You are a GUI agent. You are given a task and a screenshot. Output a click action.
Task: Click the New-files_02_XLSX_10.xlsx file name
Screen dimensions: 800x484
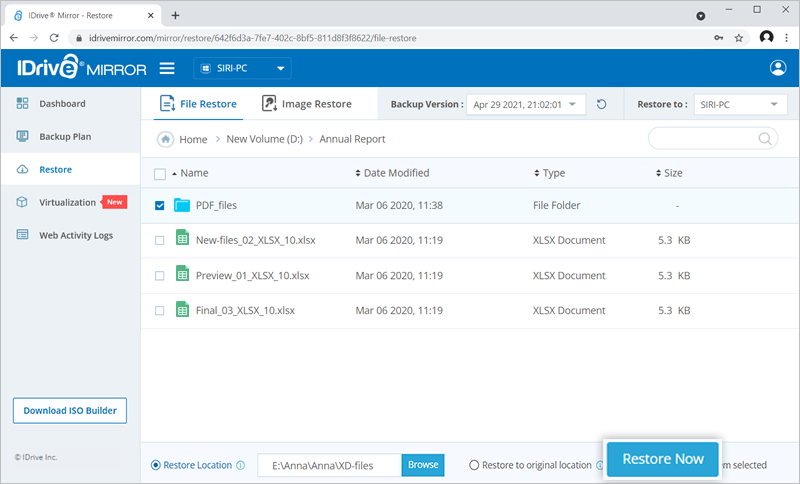click(256, 240)
